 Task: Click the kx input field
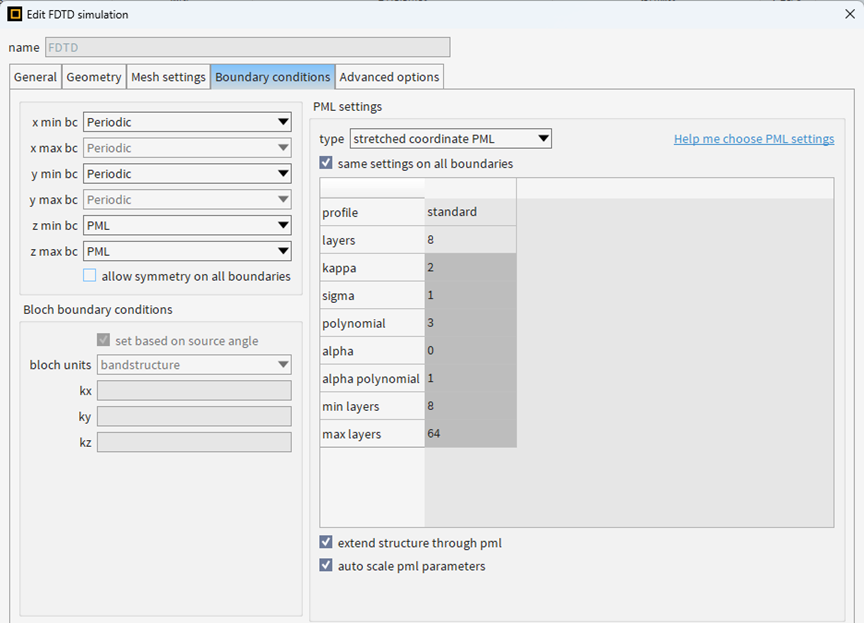[x=194, y=391]
